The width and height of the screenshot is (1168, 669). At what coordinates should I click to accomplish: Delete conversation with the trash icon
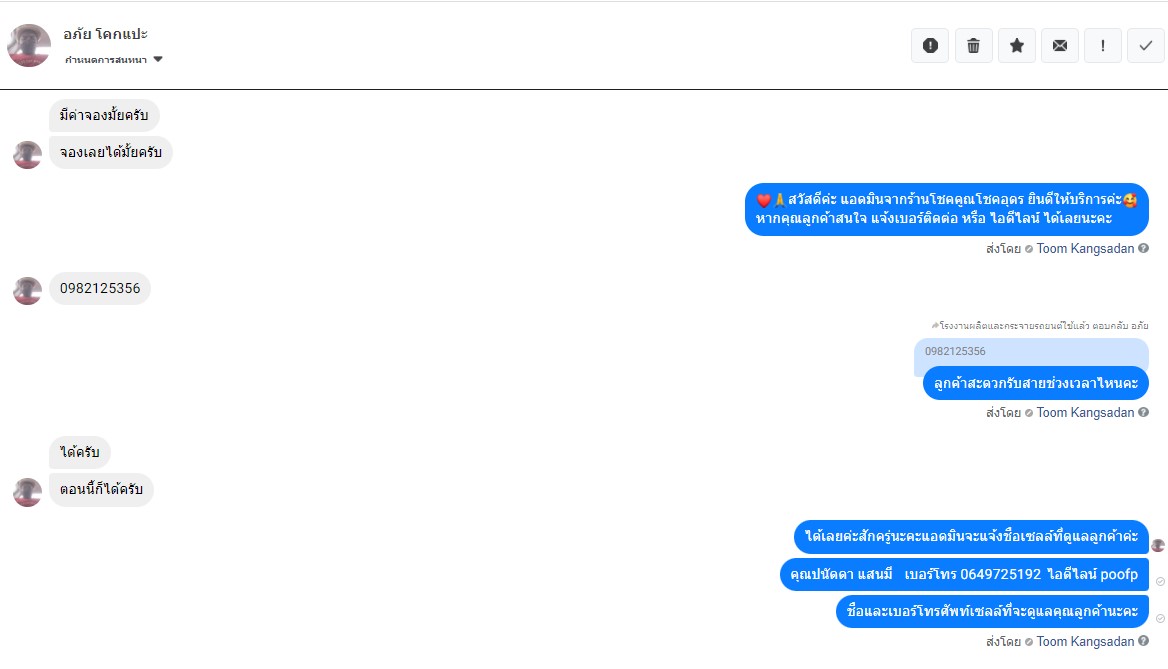(973, 45)
